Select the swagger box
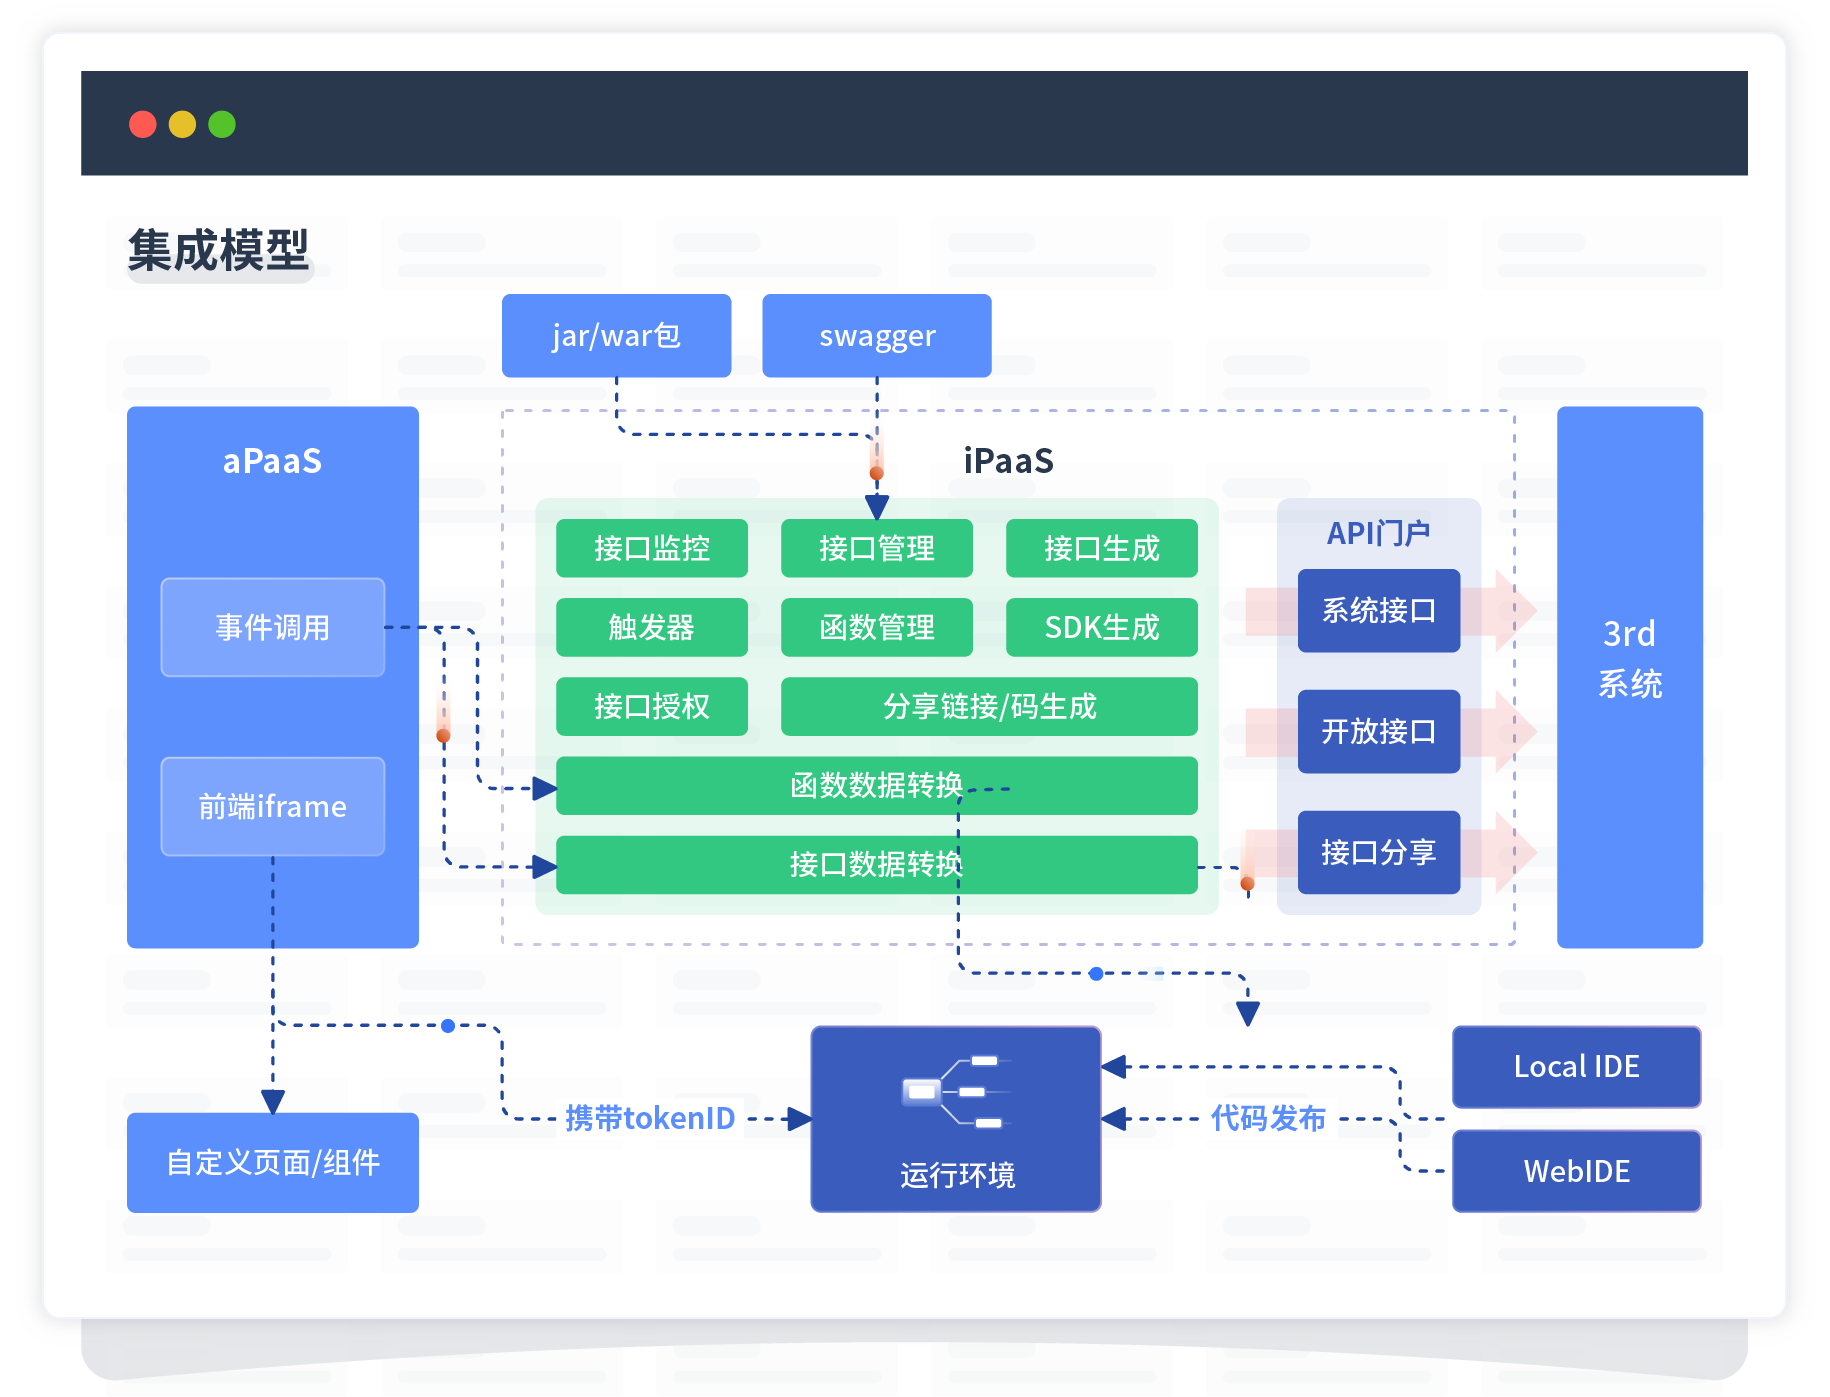 click(x=876, y=336)
